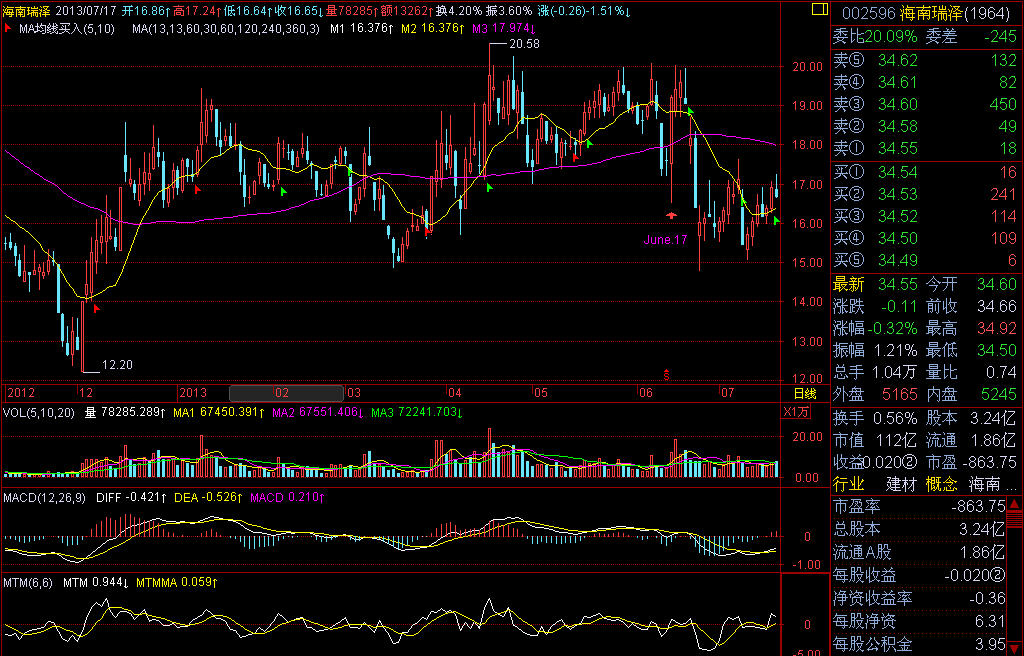Click the red S marker on timeline
This screenshot has height=656, width=1024.
coord(666,375)
